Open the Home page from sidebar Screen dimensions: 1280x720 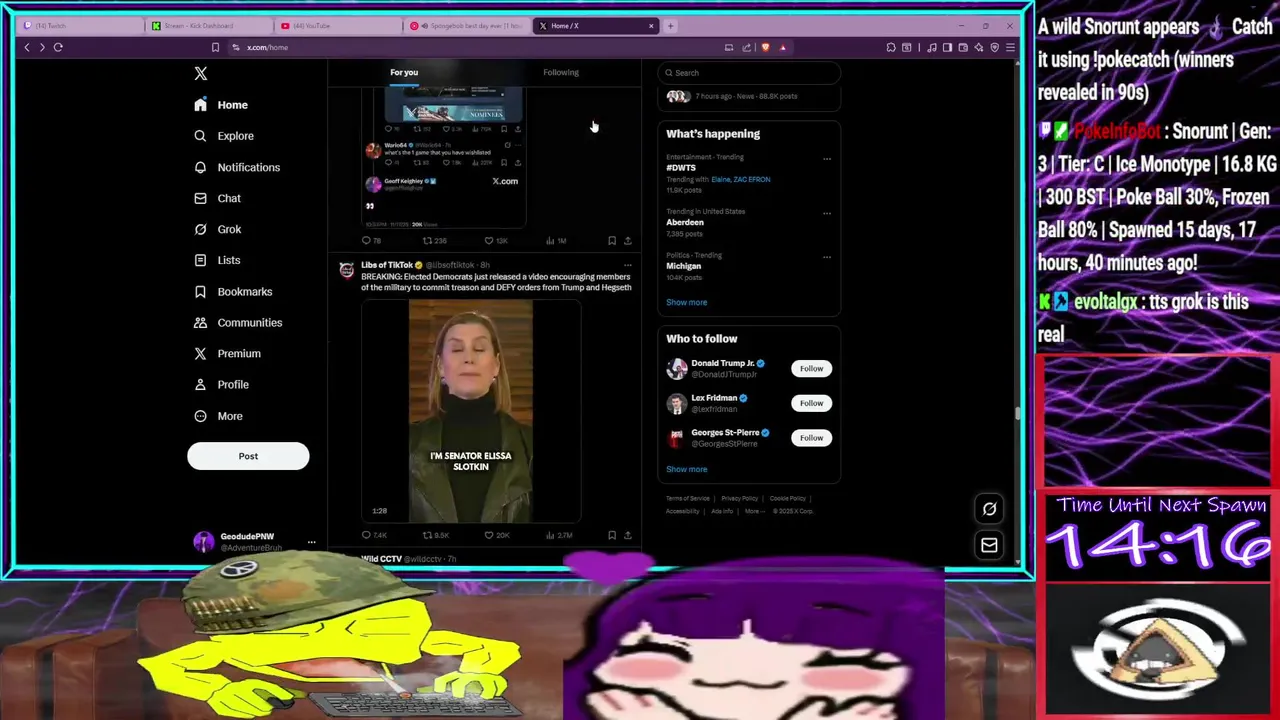[x=221, y=105]
